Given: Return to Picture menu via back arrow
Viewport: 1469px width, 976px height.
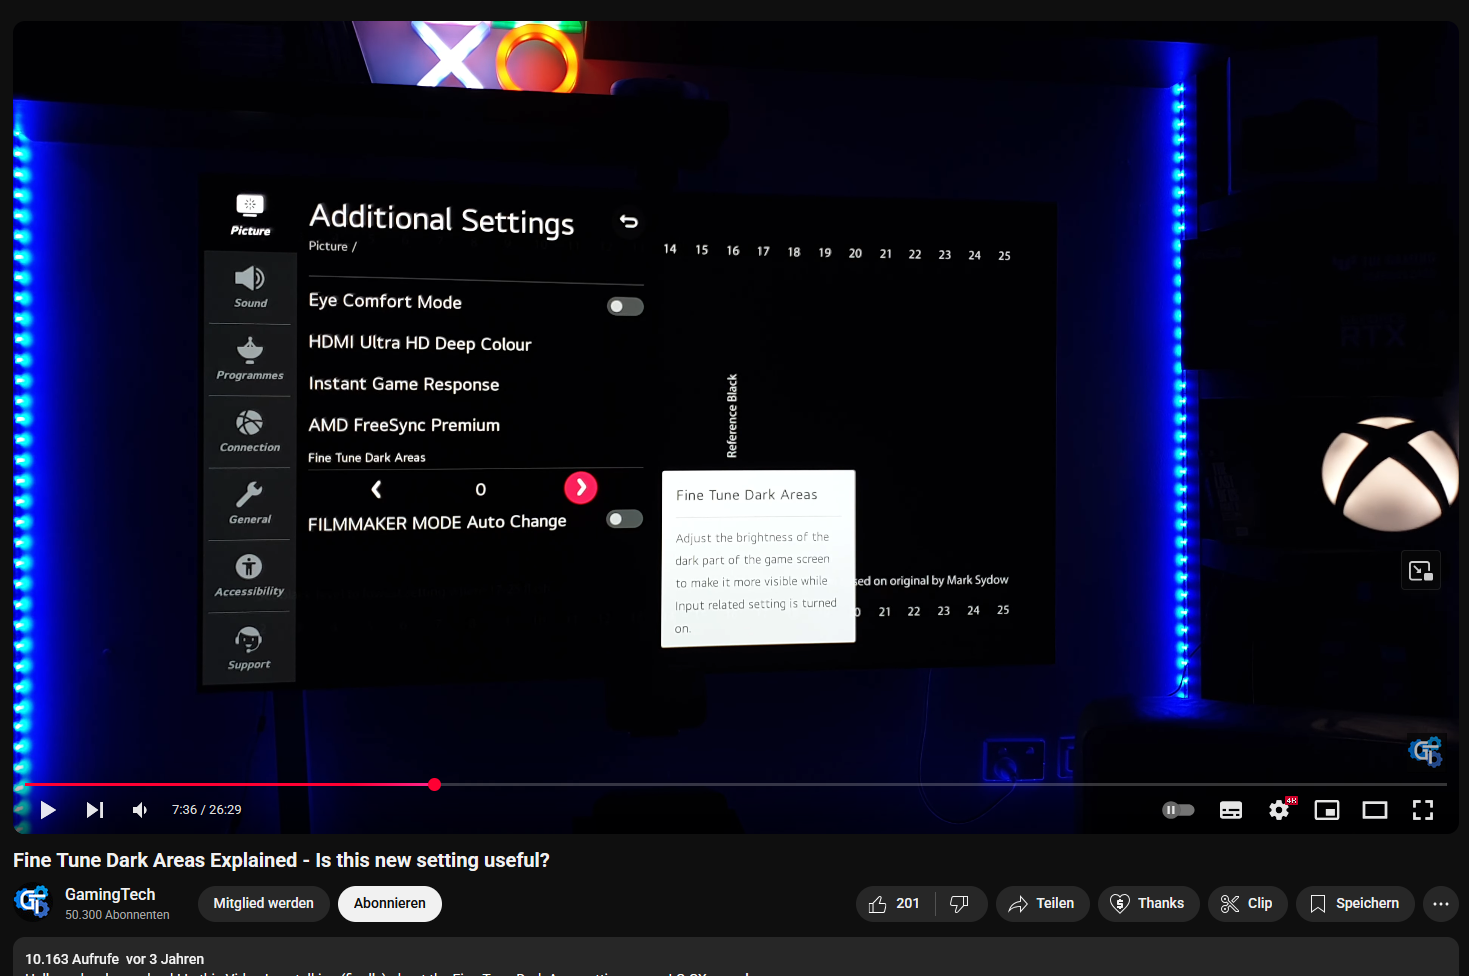Looking at the screenshot, I should click(x=627, y=221).
